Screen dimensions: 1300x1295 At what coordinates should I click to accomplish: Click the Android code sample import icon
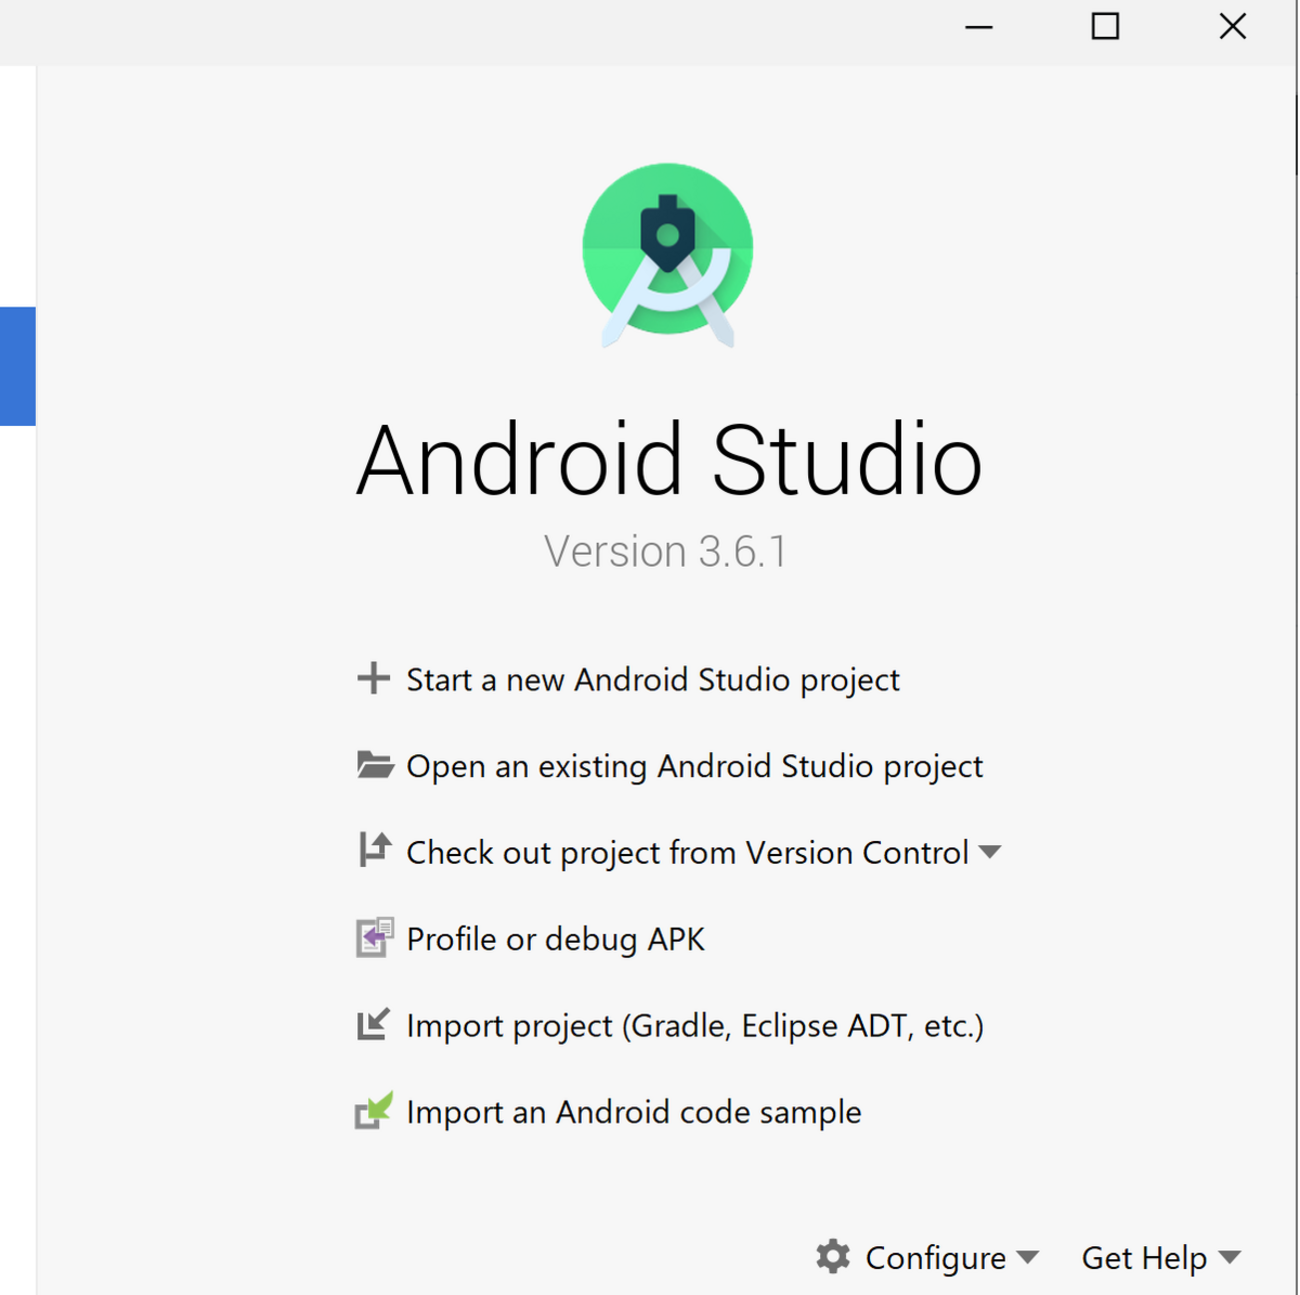click(x=374, y=1111)
